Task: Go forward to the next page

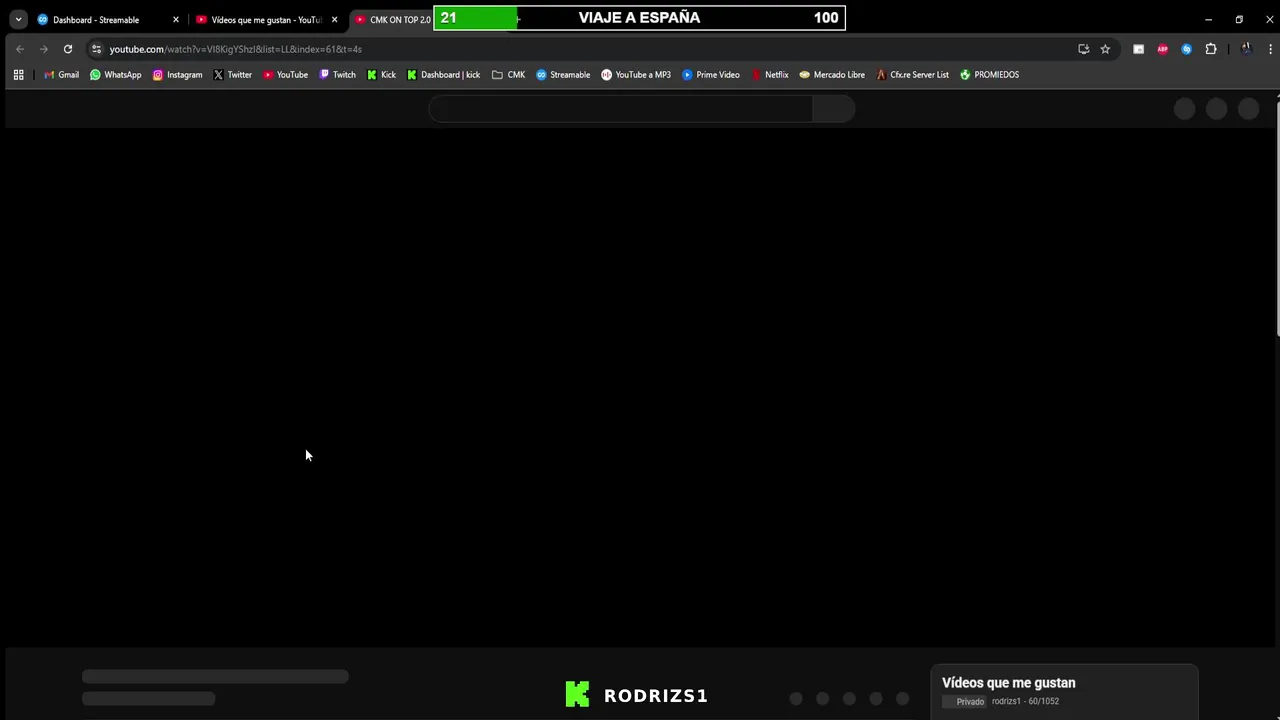Action: [x=44, y=49]
